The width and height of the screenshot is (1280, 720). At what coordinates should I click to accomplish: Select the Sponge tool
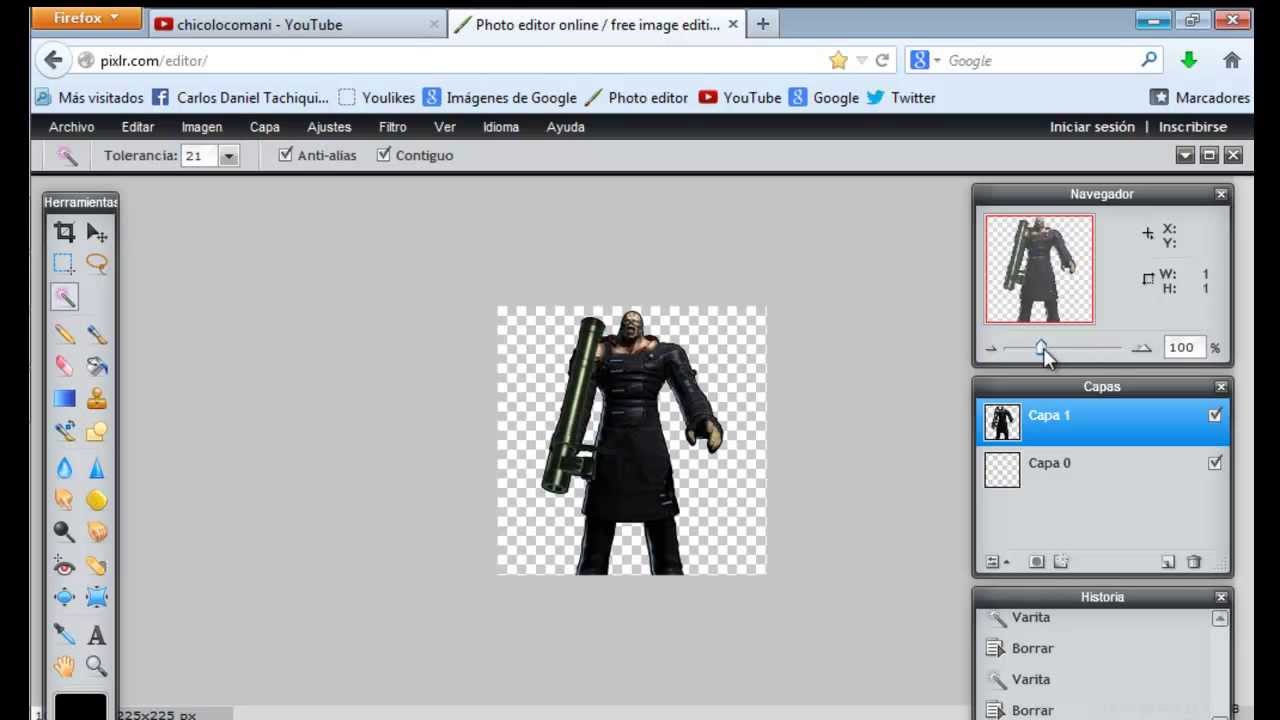click(x=97, y=499)
